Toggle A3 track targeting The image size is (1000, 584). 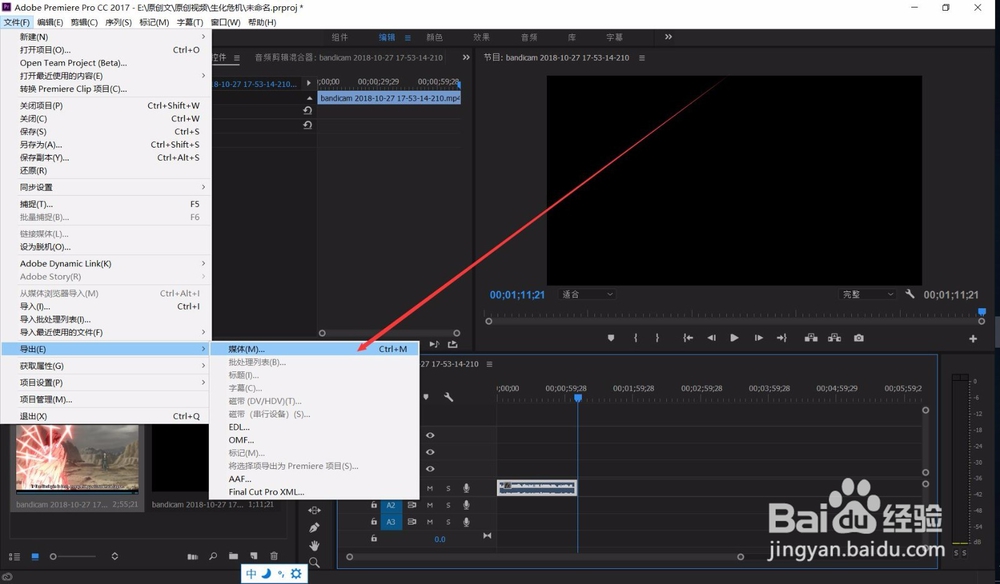[x=391, y=522]
